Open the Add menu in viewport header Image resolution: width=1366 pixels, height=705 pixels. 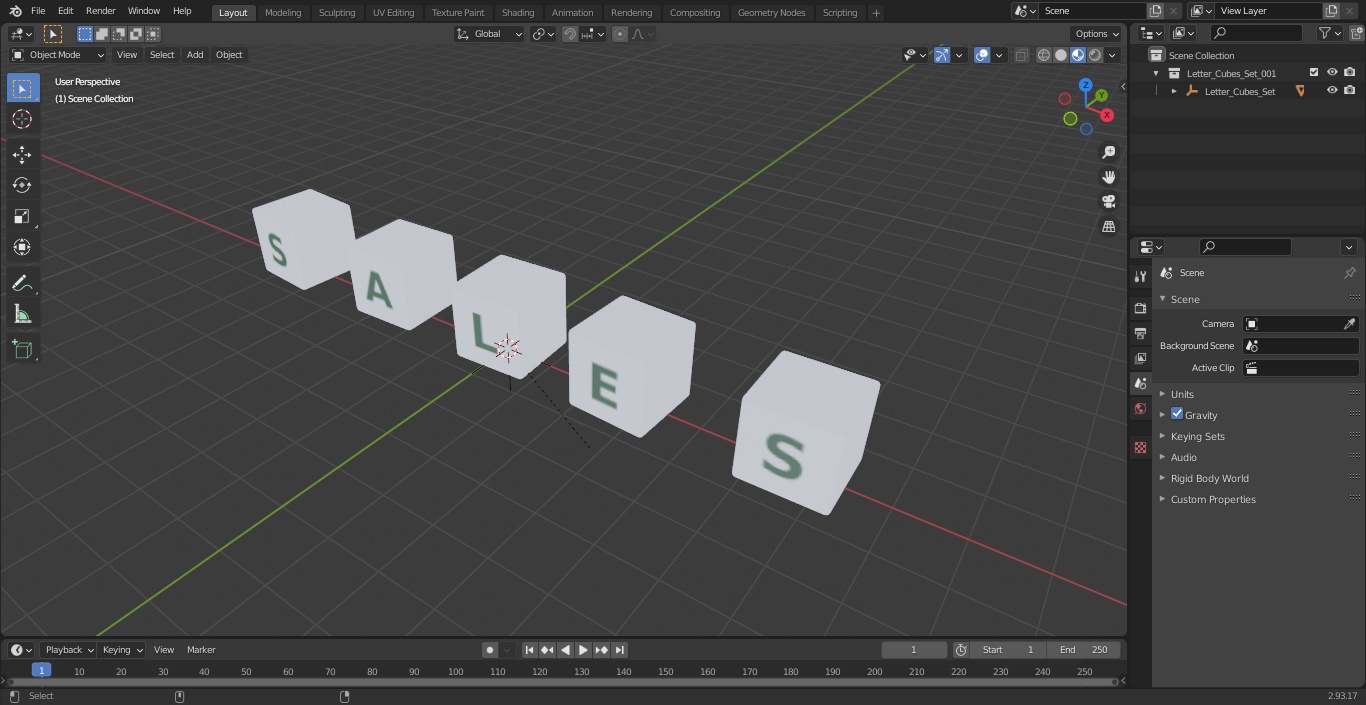(195, 55)
